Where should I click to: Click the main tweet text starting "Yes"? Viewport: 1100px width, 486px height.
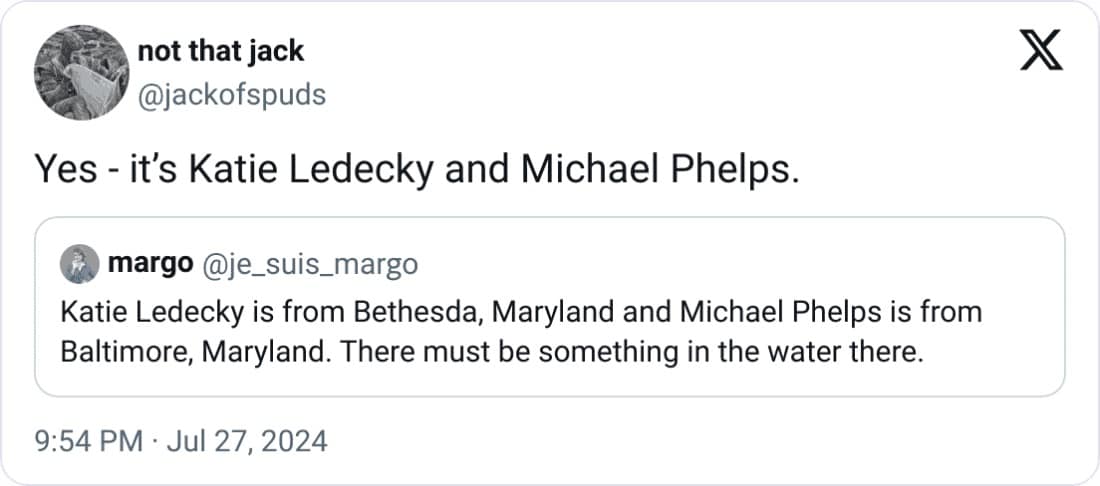click(417, 171)
